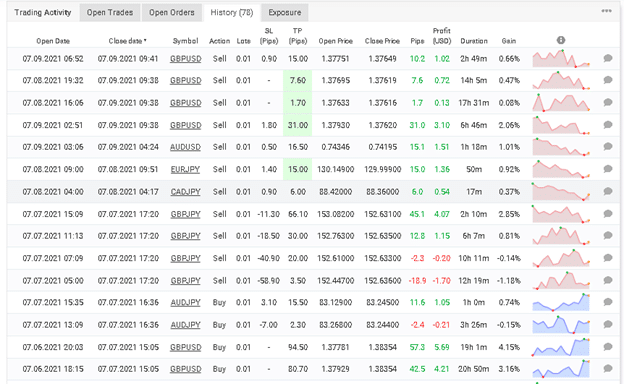
Task: Sort by Close Price column header
Action: (382, 41)
